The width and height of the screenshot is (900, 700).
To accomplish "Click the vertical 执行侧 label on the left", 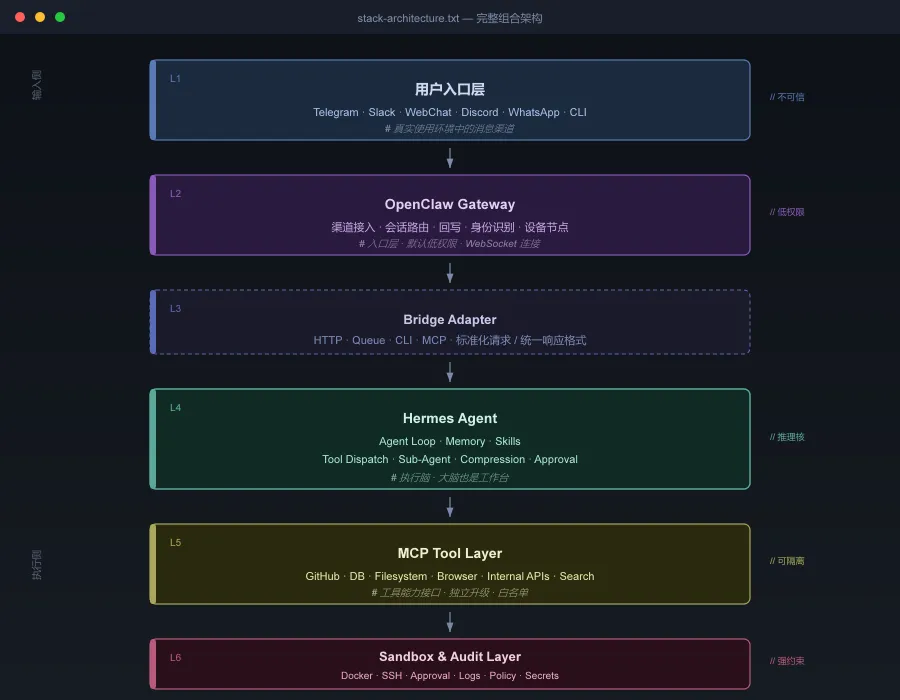I will click(37, 565).
